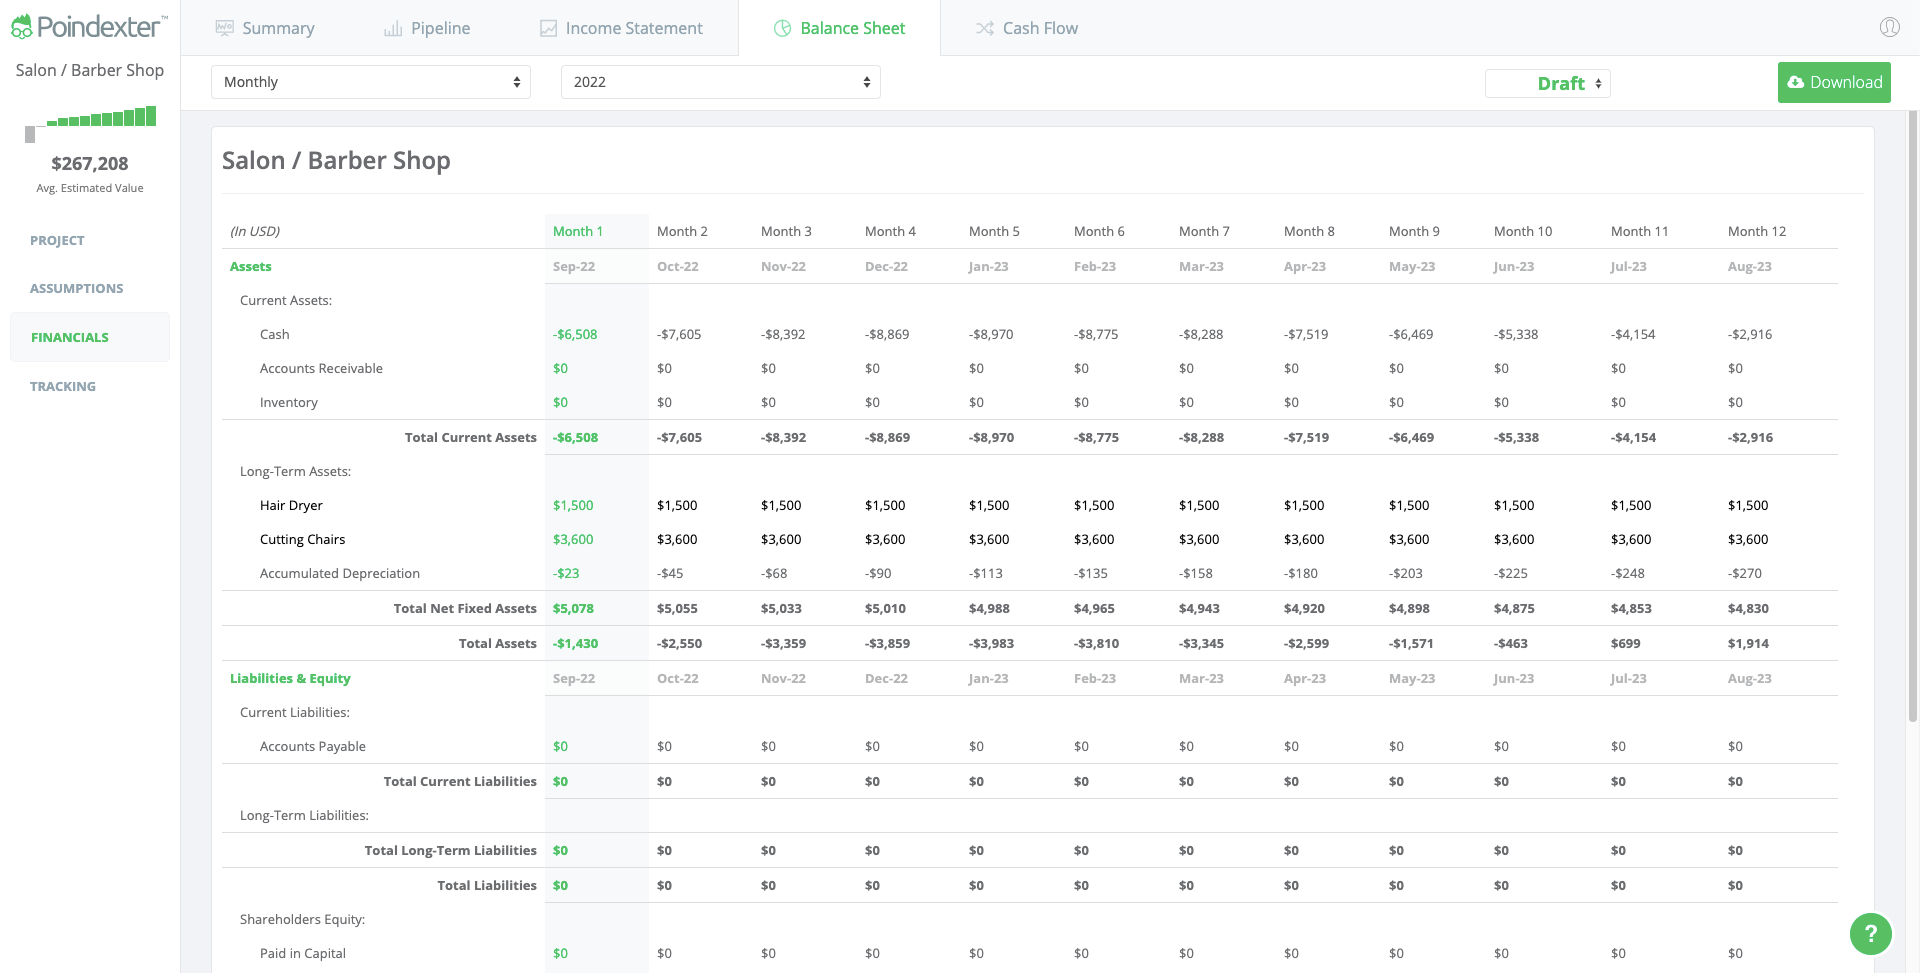
Task: Click the Accounts Payable row label
Action: [x=313, y=746]
